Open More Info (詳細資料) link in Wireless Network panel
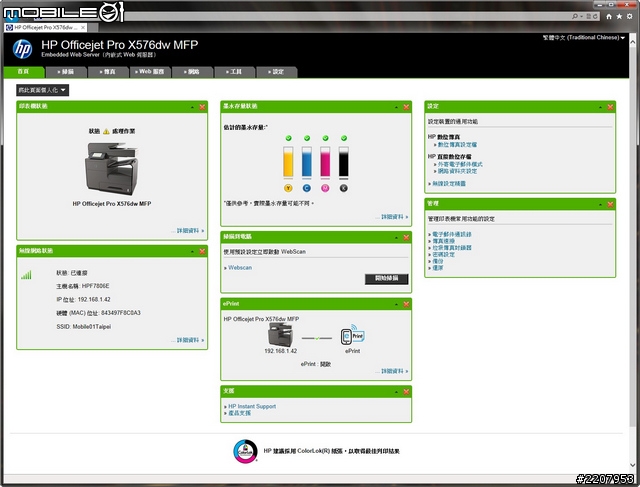 pos(190,340)
